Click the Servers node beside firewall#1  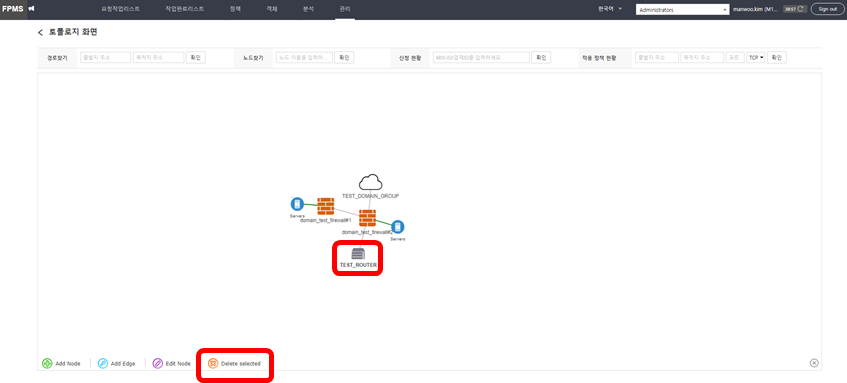pos(297,204)
